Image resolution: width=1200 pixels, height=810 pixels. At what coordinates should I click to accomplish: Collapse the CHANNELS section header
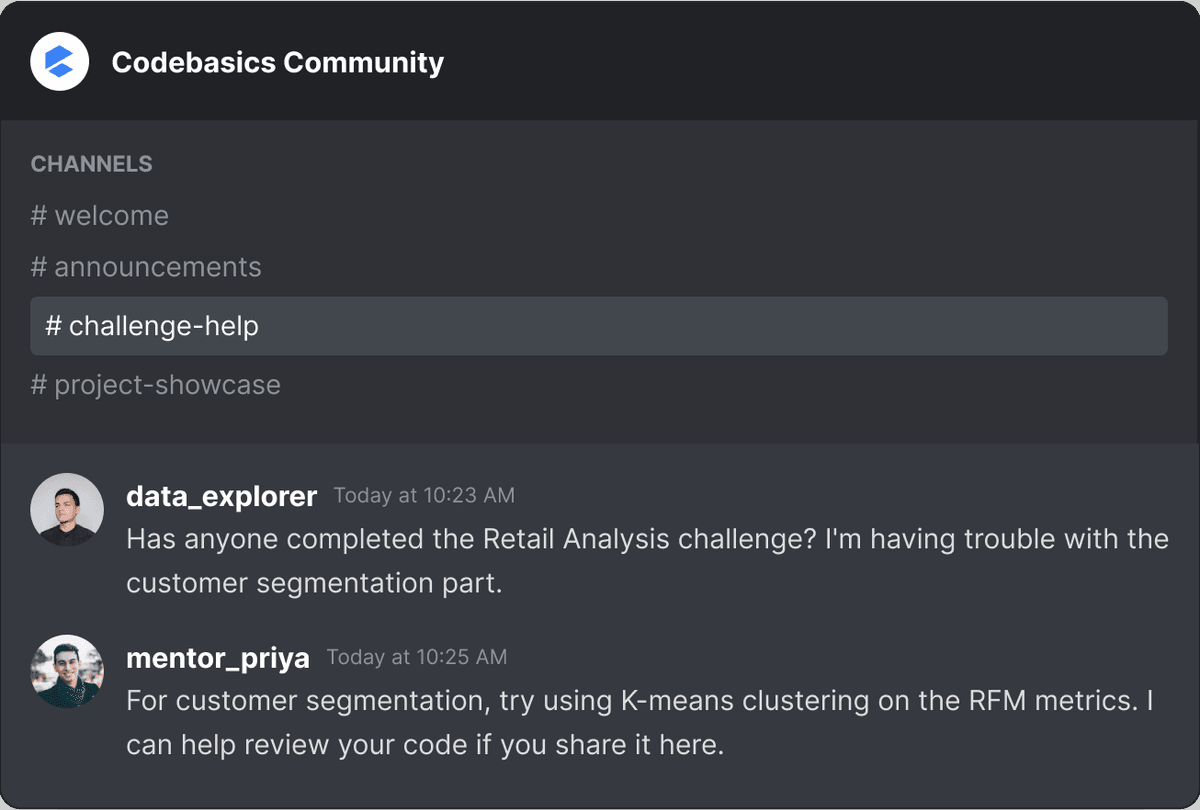(92, 164)
